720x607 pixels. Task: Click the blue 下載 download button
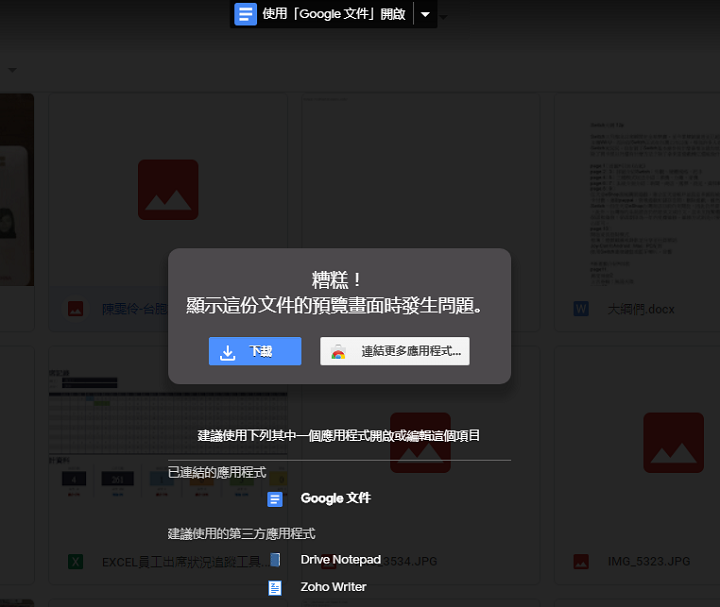coord(255,351)
